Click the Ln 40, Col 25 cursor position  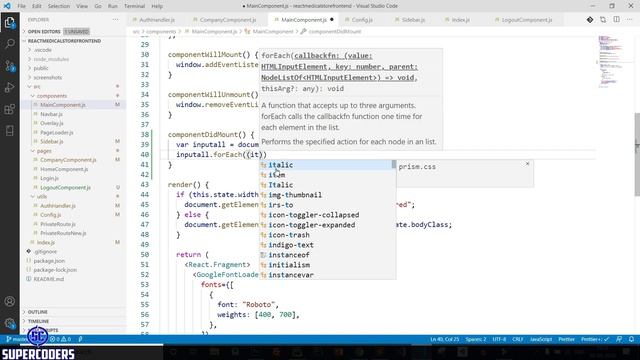click(x=444, y=339)
